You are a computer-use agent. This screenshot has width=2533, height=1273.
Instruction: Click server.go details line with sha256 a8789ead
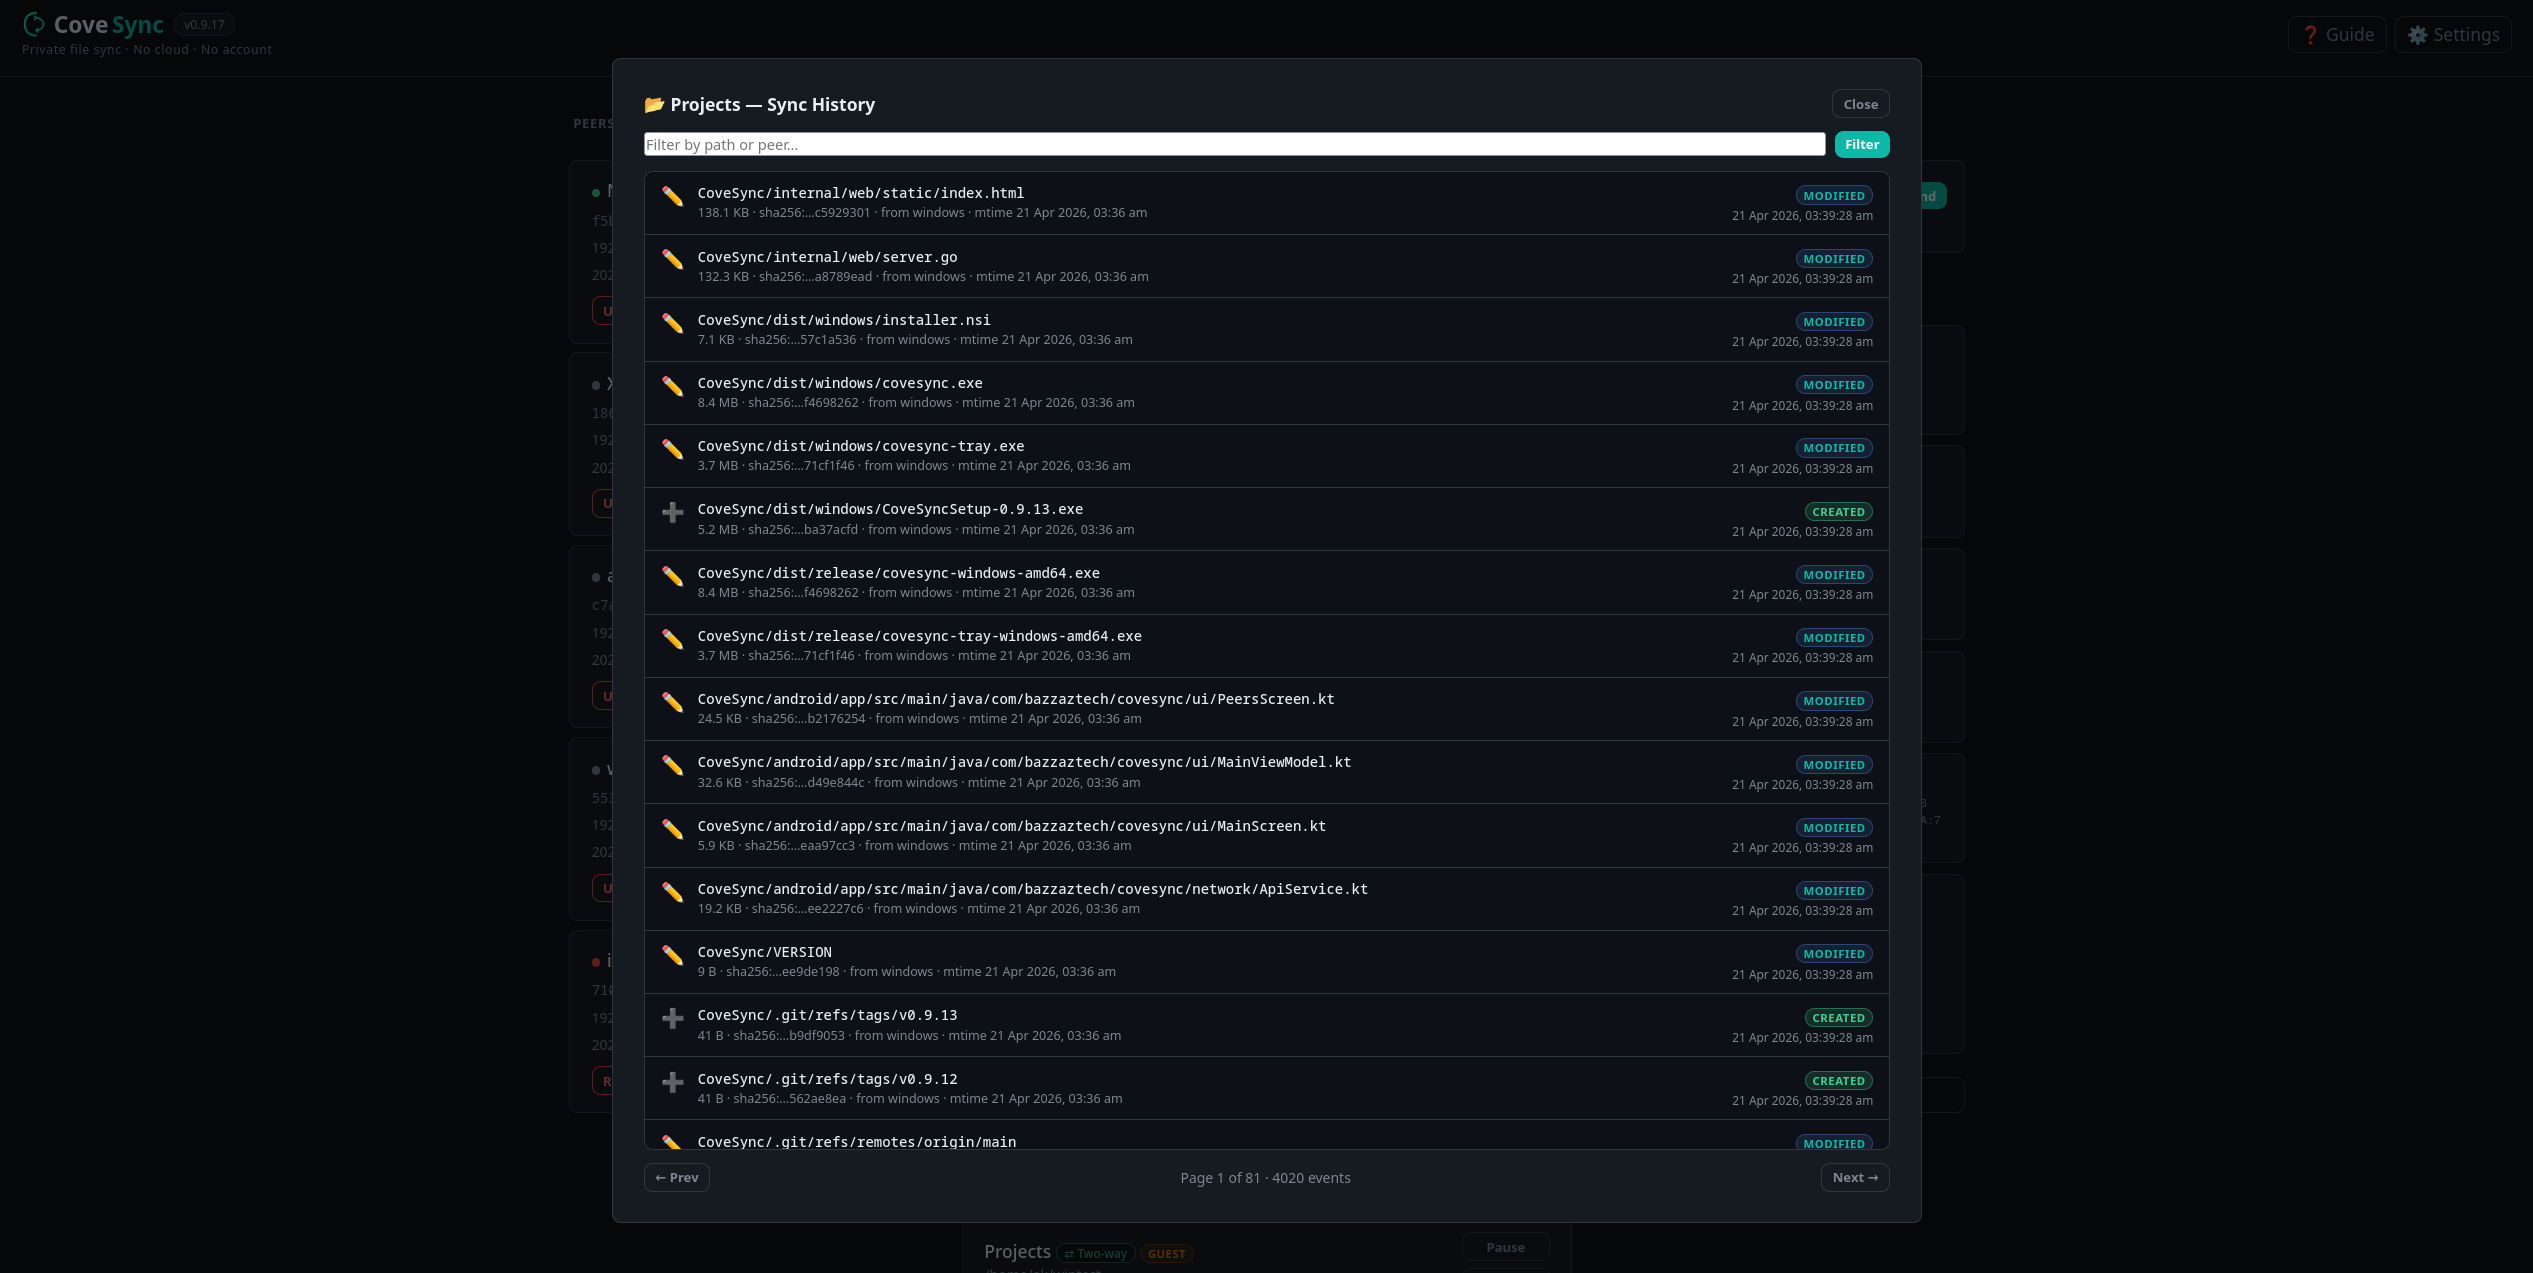pyautogui.click(x=922, y=277)
